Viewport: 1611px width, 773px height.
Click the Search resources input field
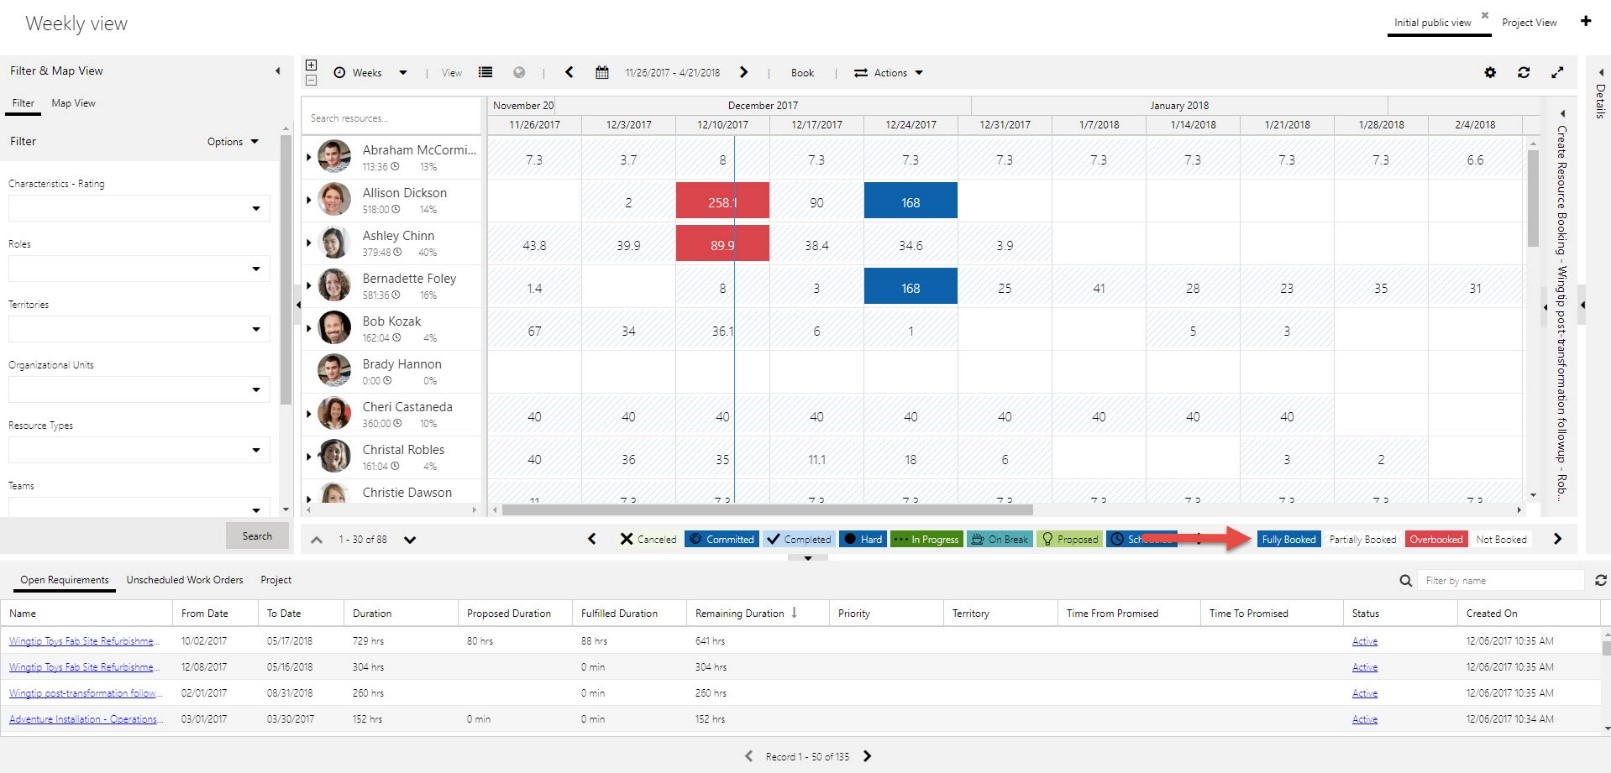click(x=391, y=118)
